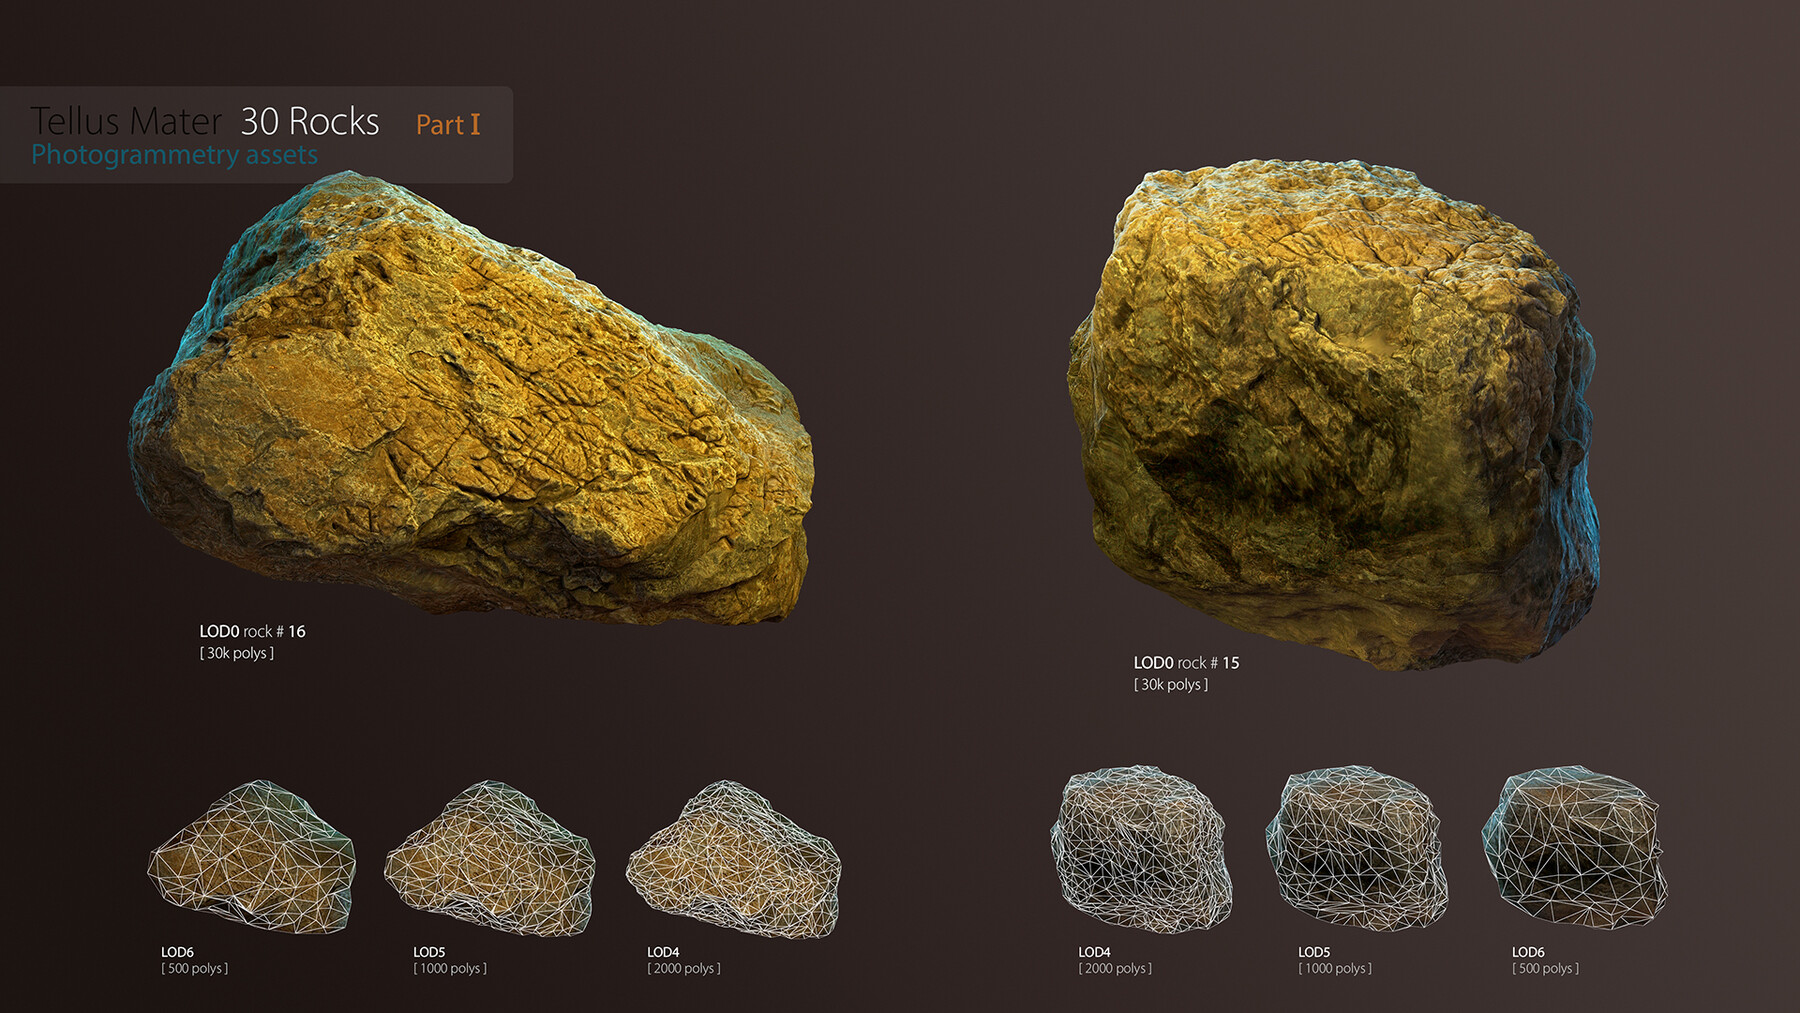Select the "LOD4" label in rock 15's row
Screen dimensions: 1800x1013
1094,952
